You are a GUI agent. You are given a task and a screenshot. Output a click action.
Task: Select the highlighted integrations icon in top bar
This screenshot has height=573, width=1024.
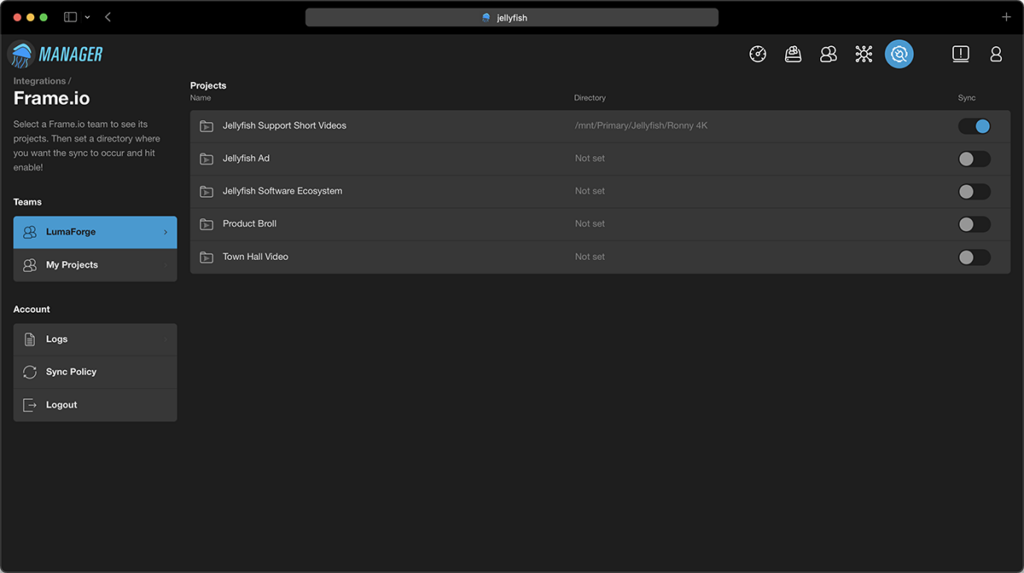899,54
